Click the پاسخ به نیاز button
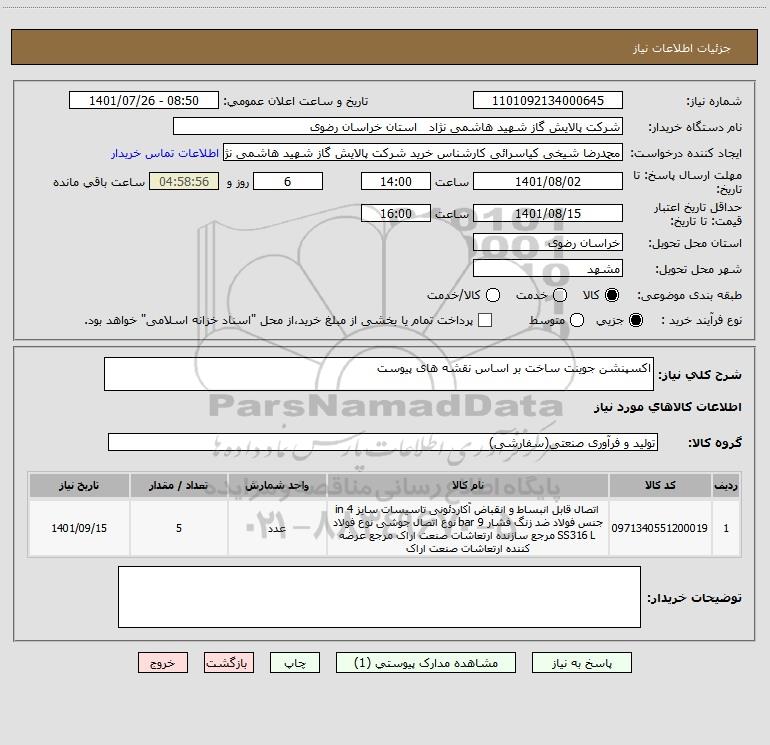This screenshot has height=745, width=770. [582, 663]
